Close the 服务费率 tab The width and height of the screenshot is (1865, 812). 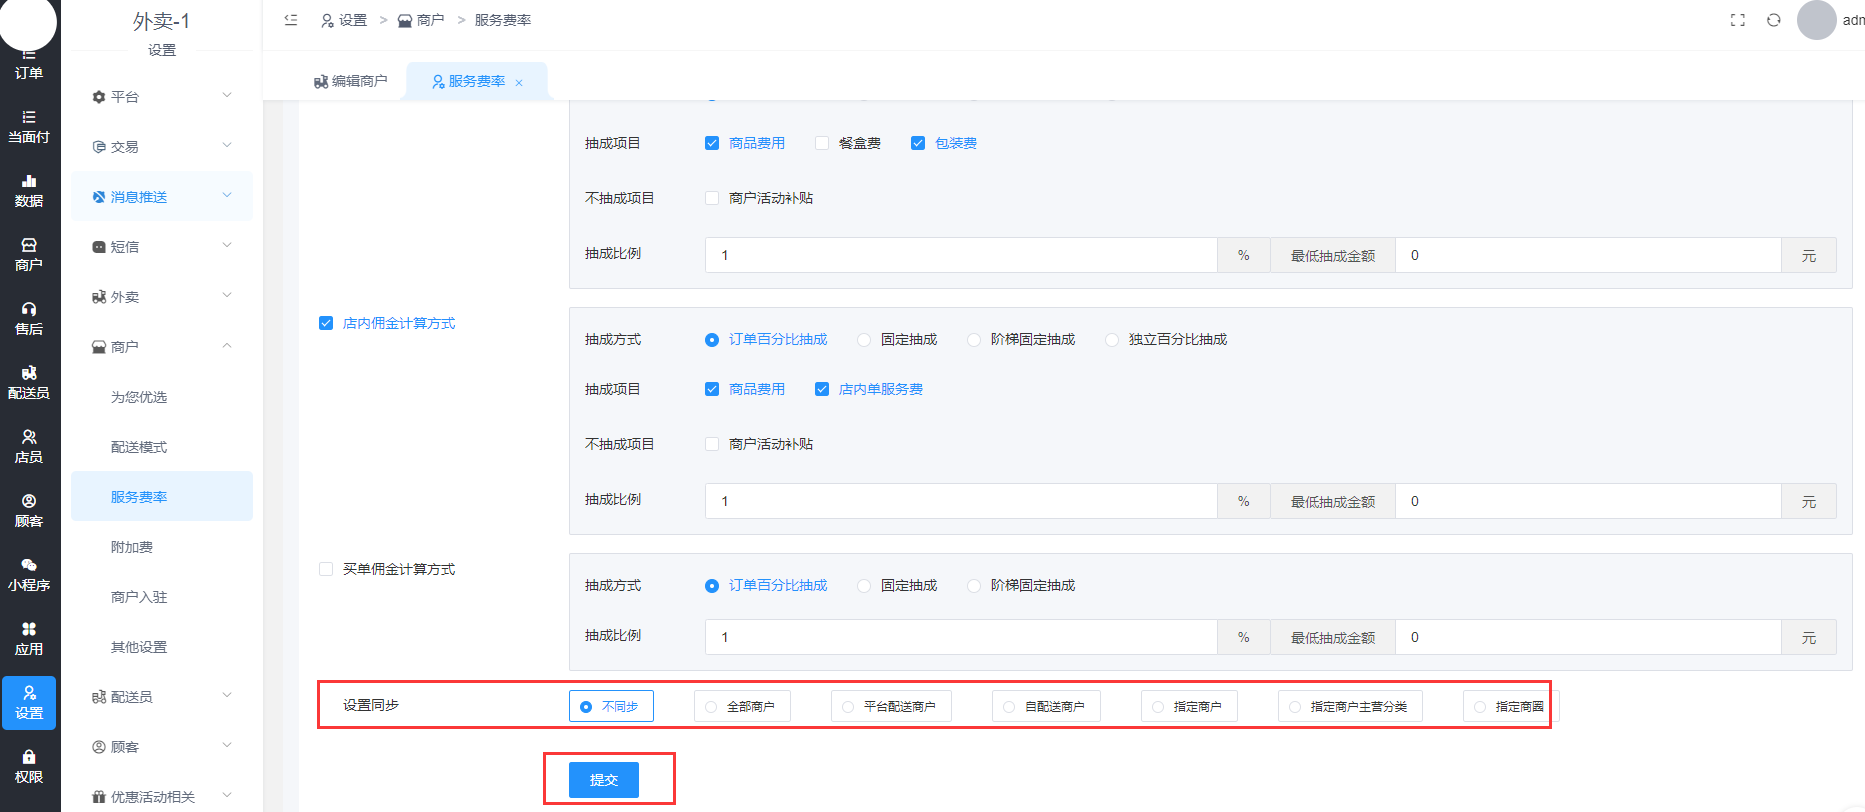click(x=519, y=83)
